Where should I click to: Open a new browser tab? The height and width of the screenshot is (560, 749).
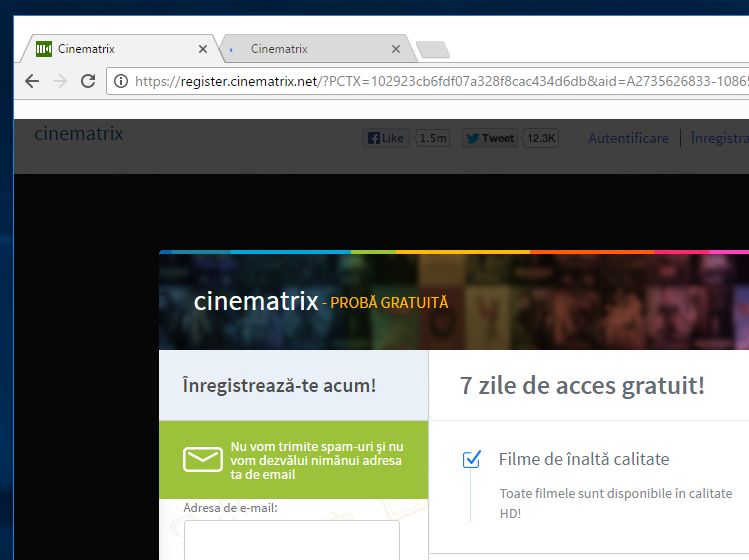[x=433, y=50]
